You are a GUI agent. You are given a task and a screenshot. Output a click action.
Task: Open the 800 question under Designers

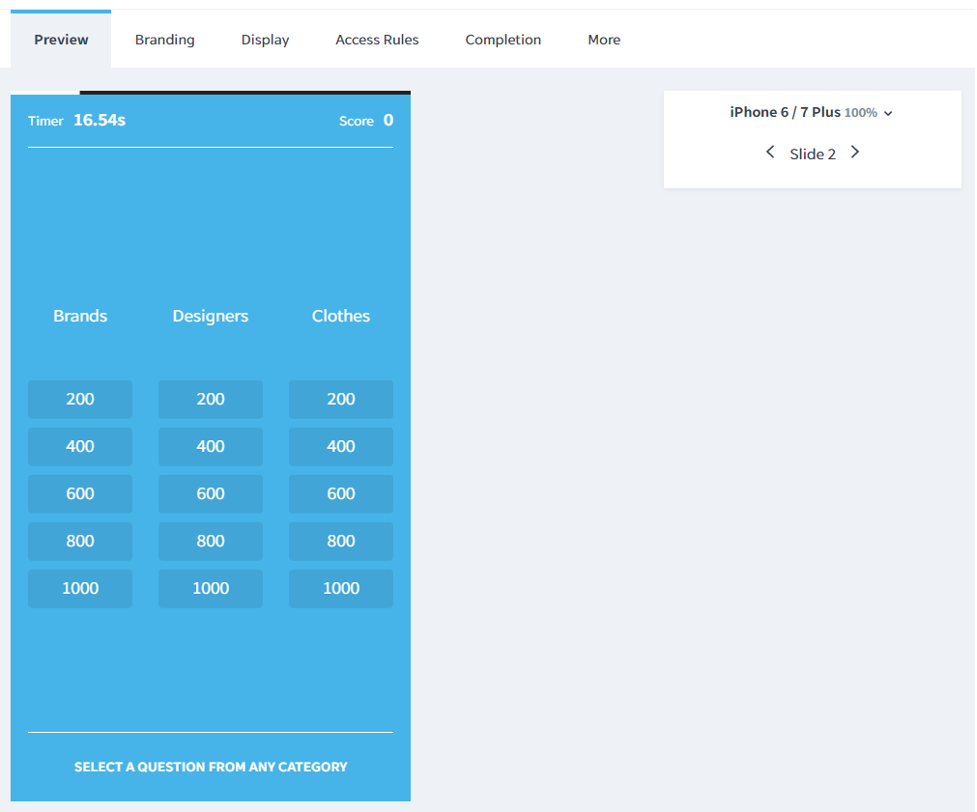click(x=210, y=541)
